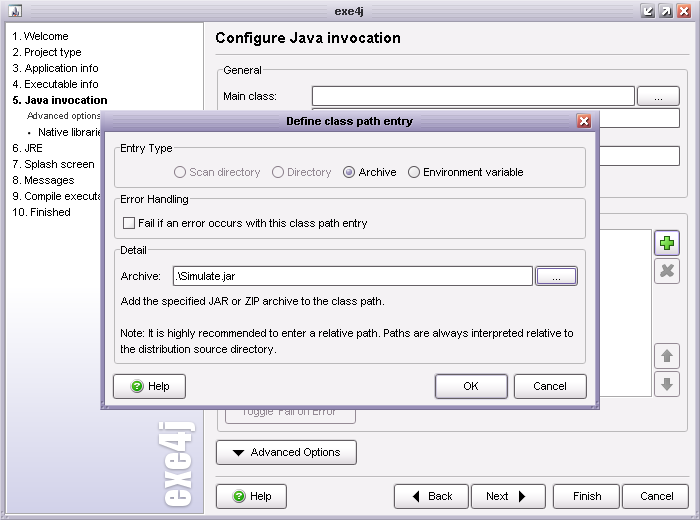Open main class browser ellipsis button
Image resolution: width=700 pixels, height=520 pixels.
pos(659,96)
